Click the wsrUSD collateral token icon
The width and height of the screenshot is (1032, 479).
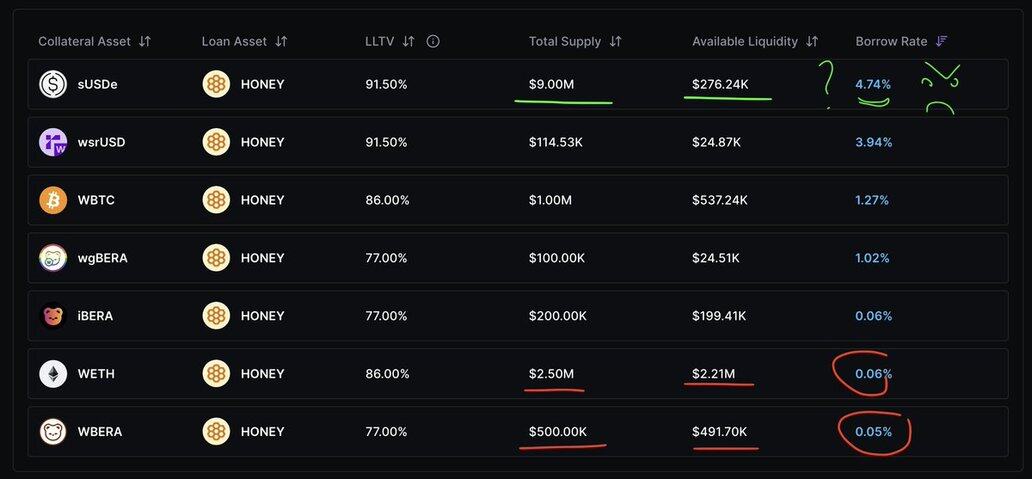click(53, 142)
